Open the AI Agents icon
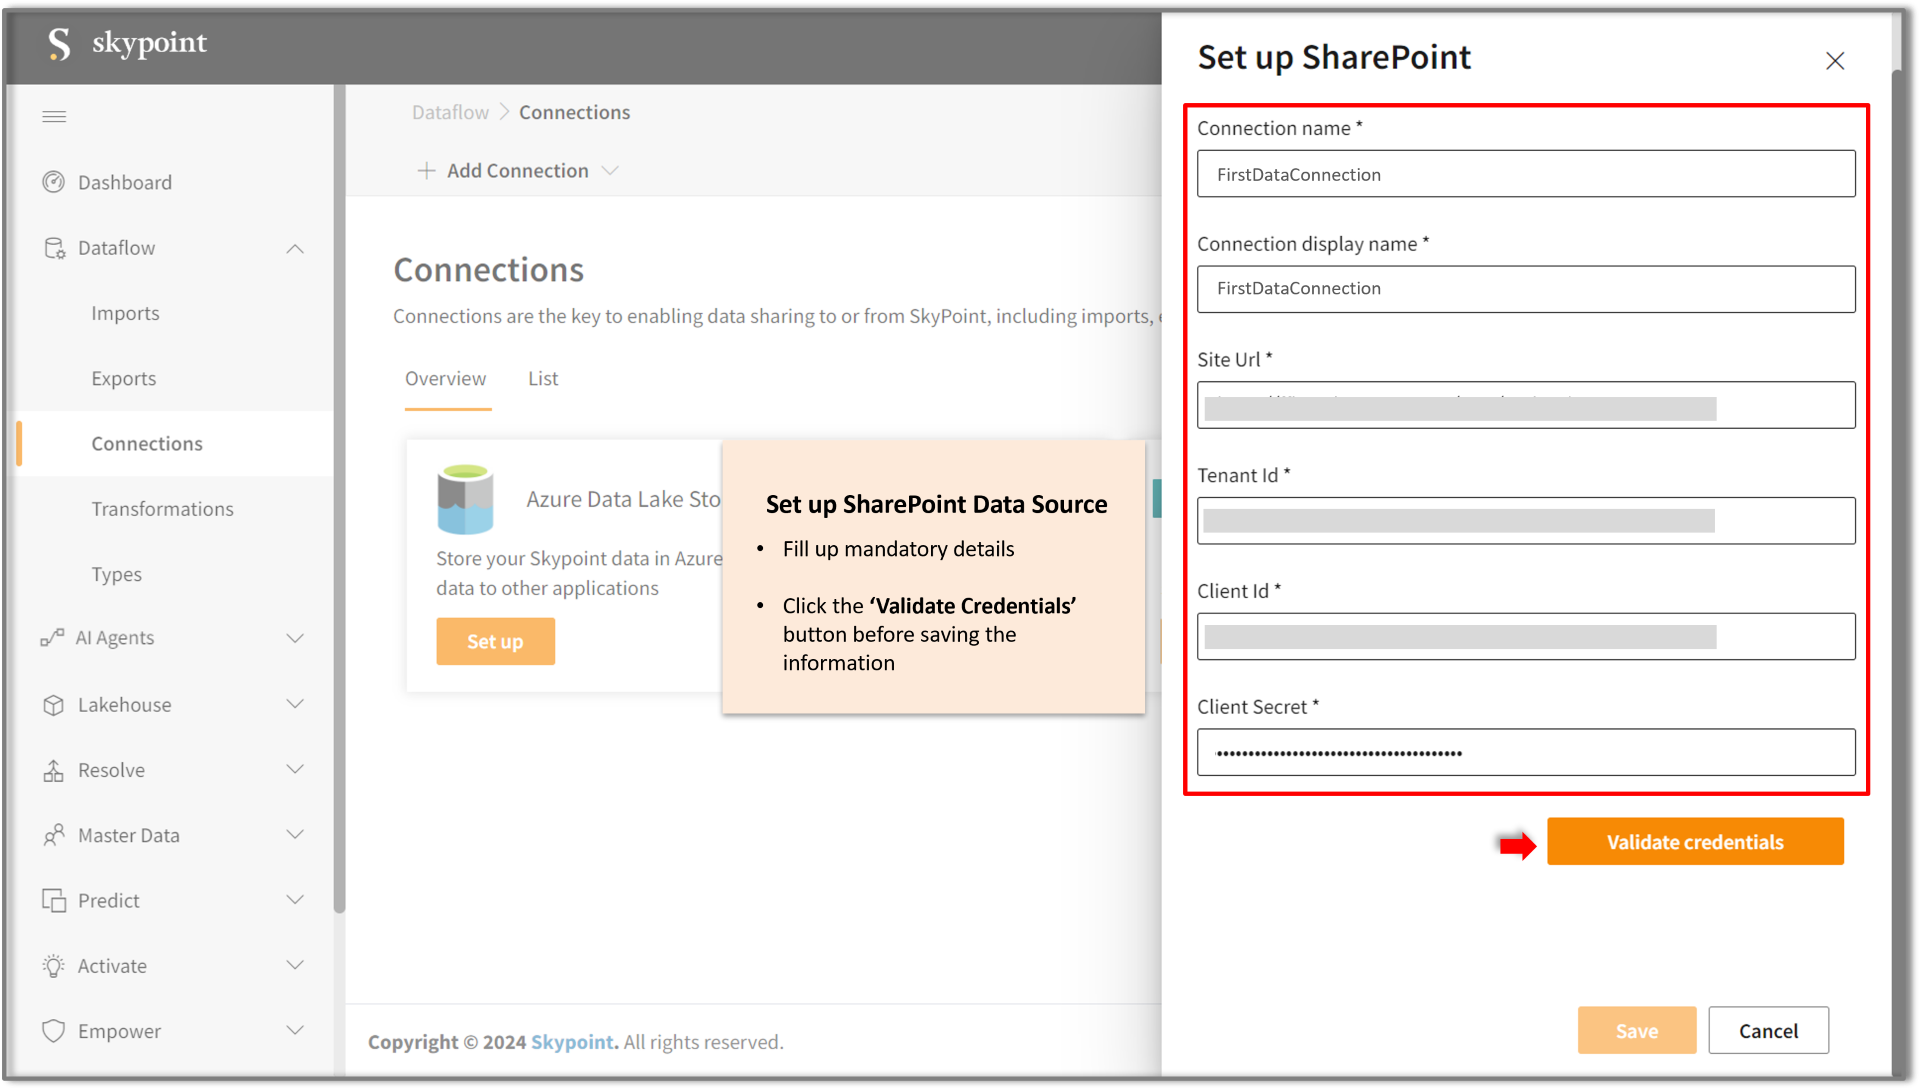This screenshot has height=1089, width=1920. tap(53, 637)
